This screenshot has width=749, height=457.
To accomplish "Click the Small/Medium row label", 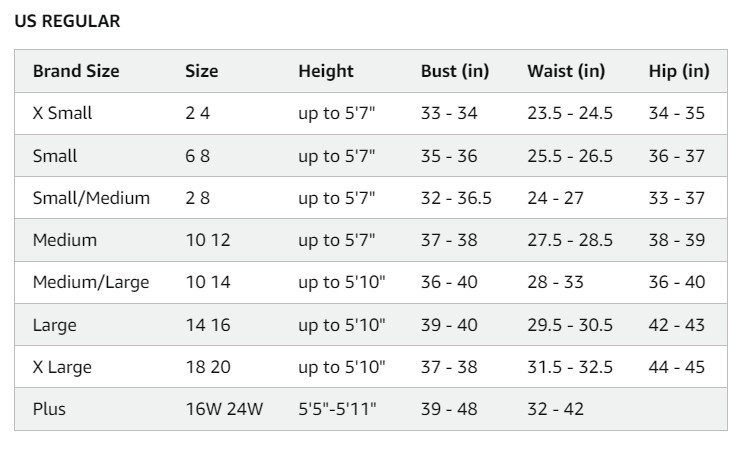I will click(91, 198).
